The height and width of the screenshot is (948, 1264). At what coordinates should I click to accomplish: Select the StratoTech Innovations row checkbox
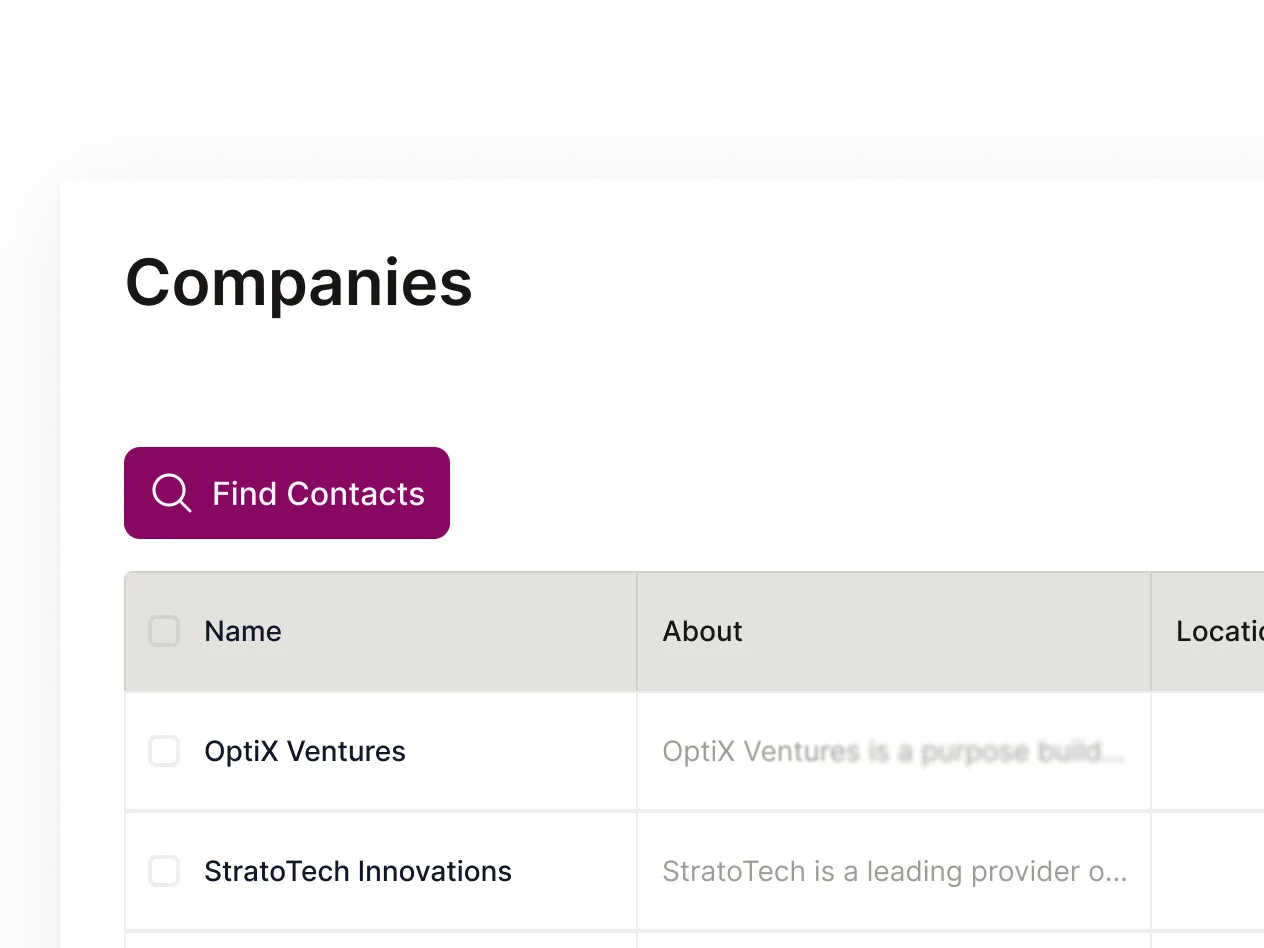point(164,871)
